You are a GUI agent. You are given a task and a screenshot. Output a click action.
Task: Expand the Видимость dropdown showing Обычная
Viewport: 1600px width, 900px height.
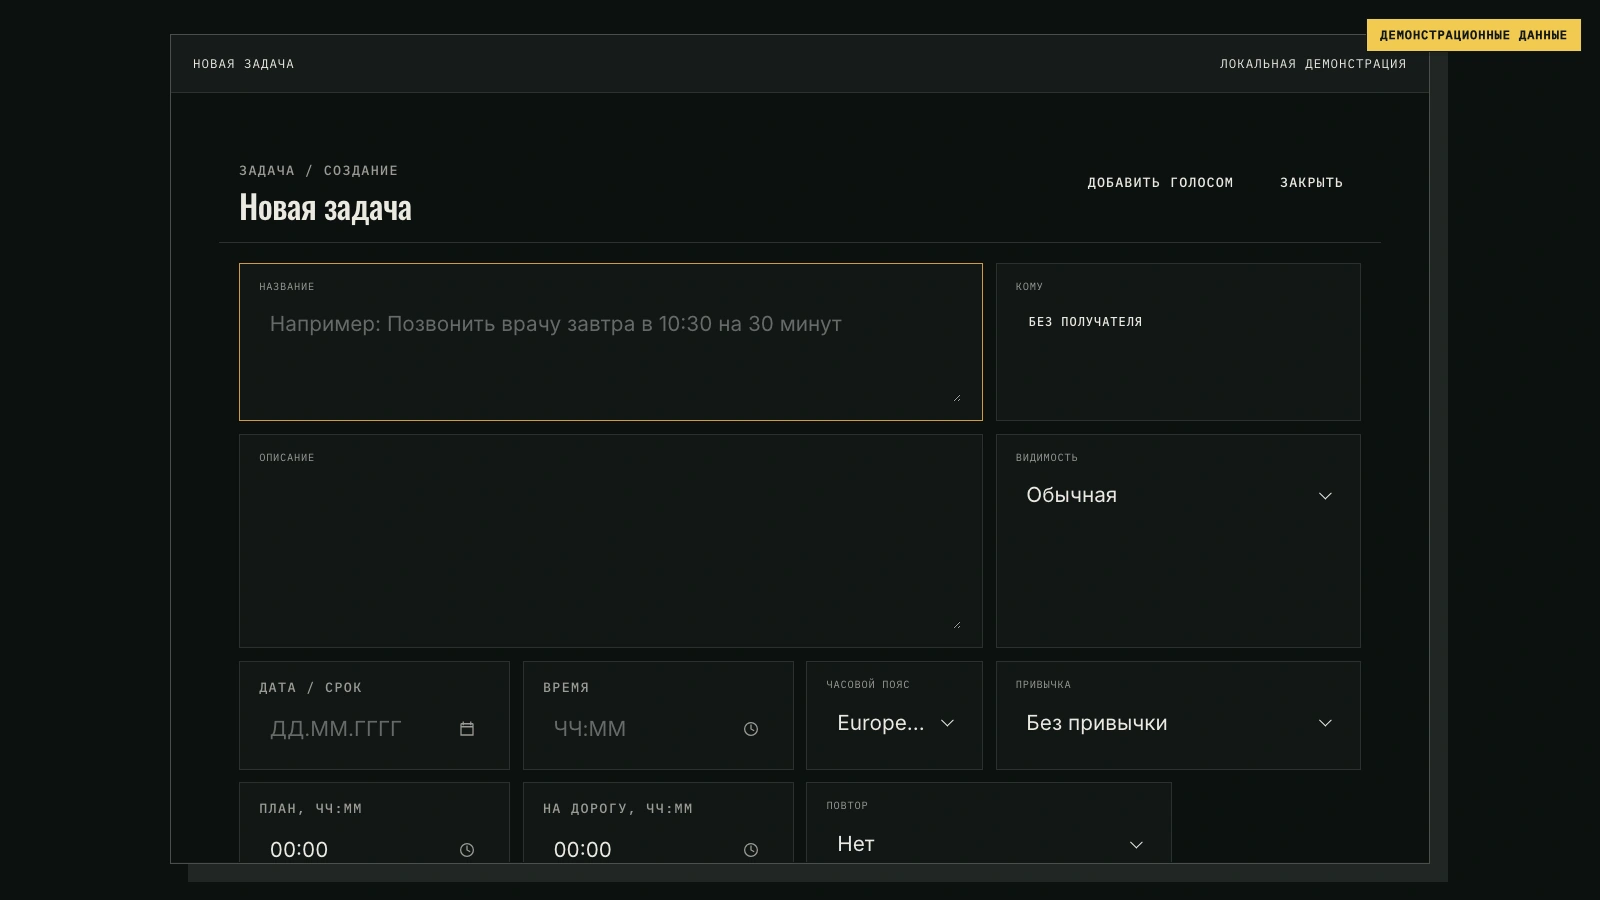tap(1178, 495)
